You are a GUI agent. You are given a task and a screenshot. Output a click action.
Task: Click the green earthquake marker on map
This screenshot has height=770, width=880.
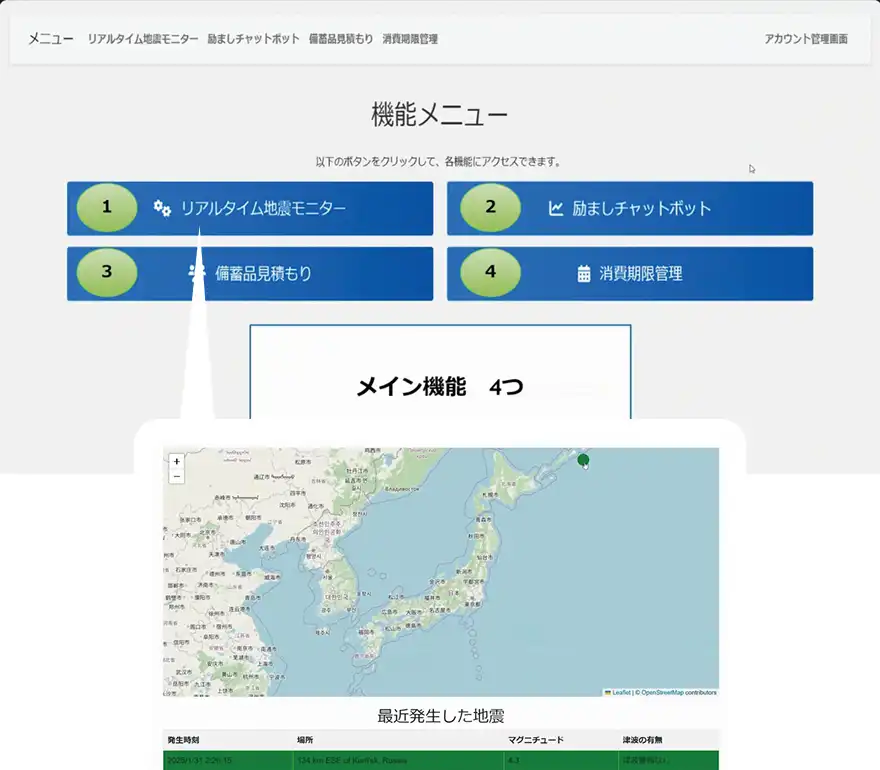click(x=584, y=459)
